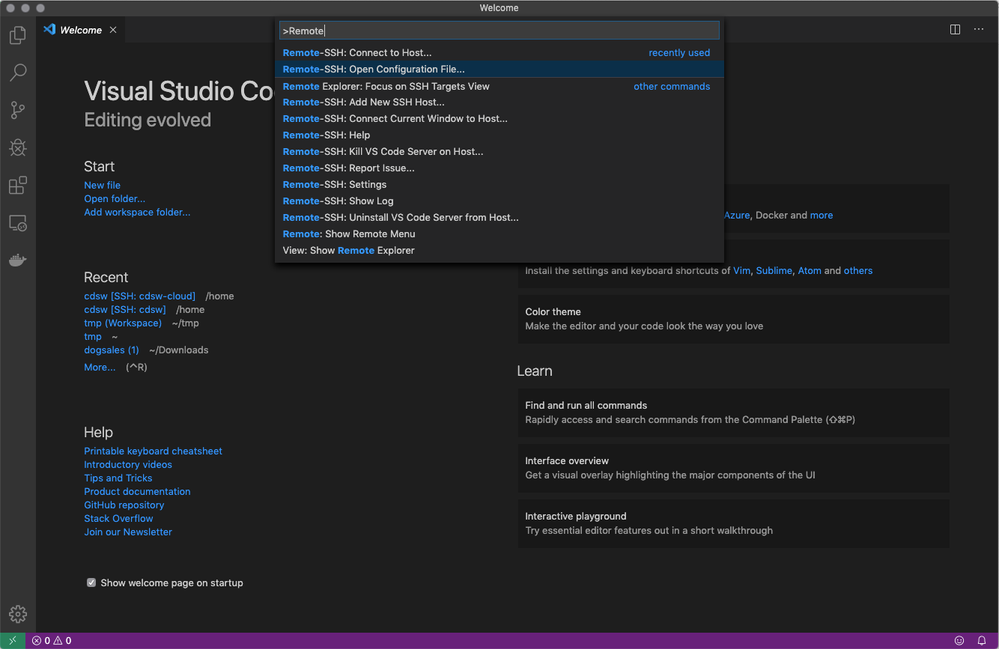The height and width of the screenshot is (649, 999).
Task: Run Remote Explorer: Focus on SSH Targets View
Action: 499,86
